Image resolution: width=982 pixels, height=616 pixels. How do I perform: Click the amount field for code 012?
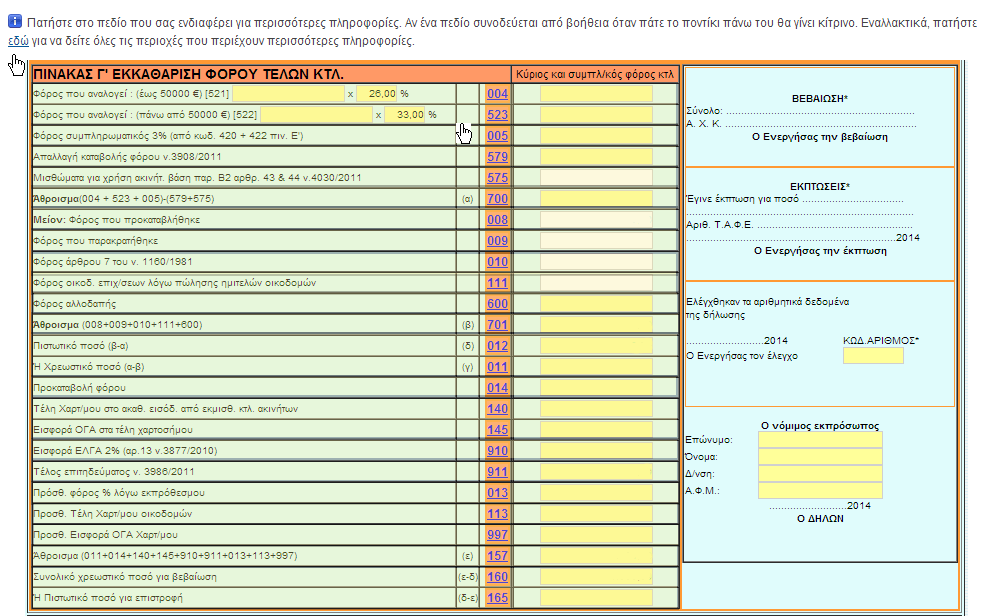pyautogui.click(x=596, y=346)
